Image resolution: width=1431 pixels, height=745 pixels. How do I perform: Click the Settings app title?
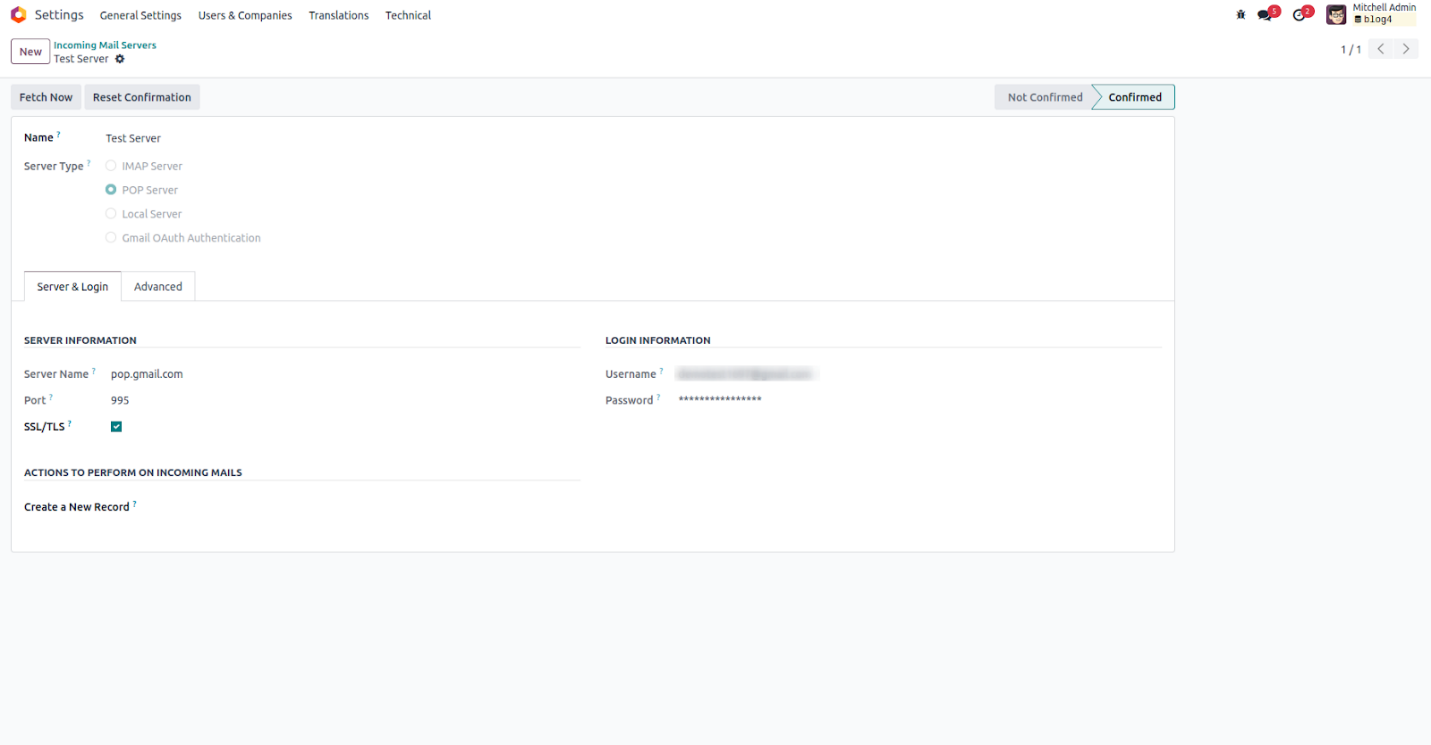tap(59, 15)
